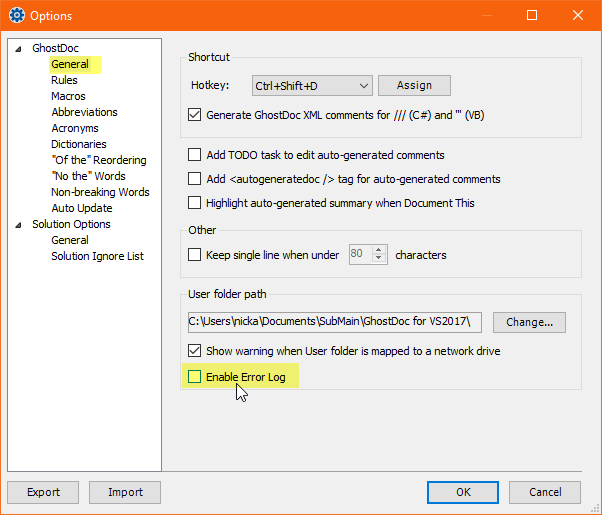Click the User folder path text field
The height and width of the screenshot is (515, 602).
tap(335, 322)
